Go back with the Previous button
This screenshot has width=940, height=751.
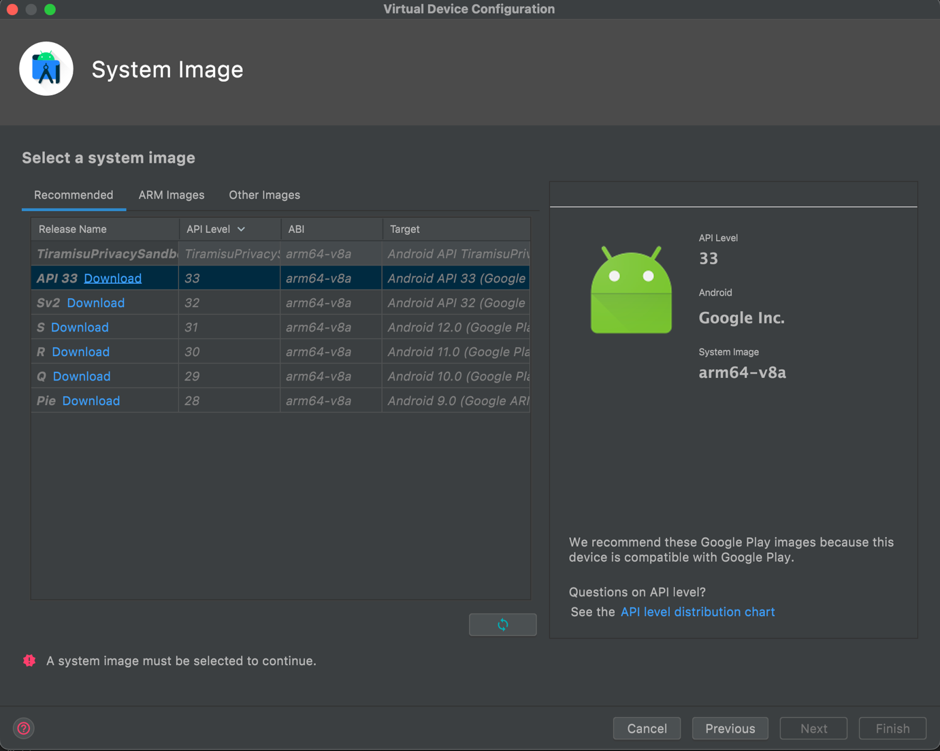[x=730, y=729]
